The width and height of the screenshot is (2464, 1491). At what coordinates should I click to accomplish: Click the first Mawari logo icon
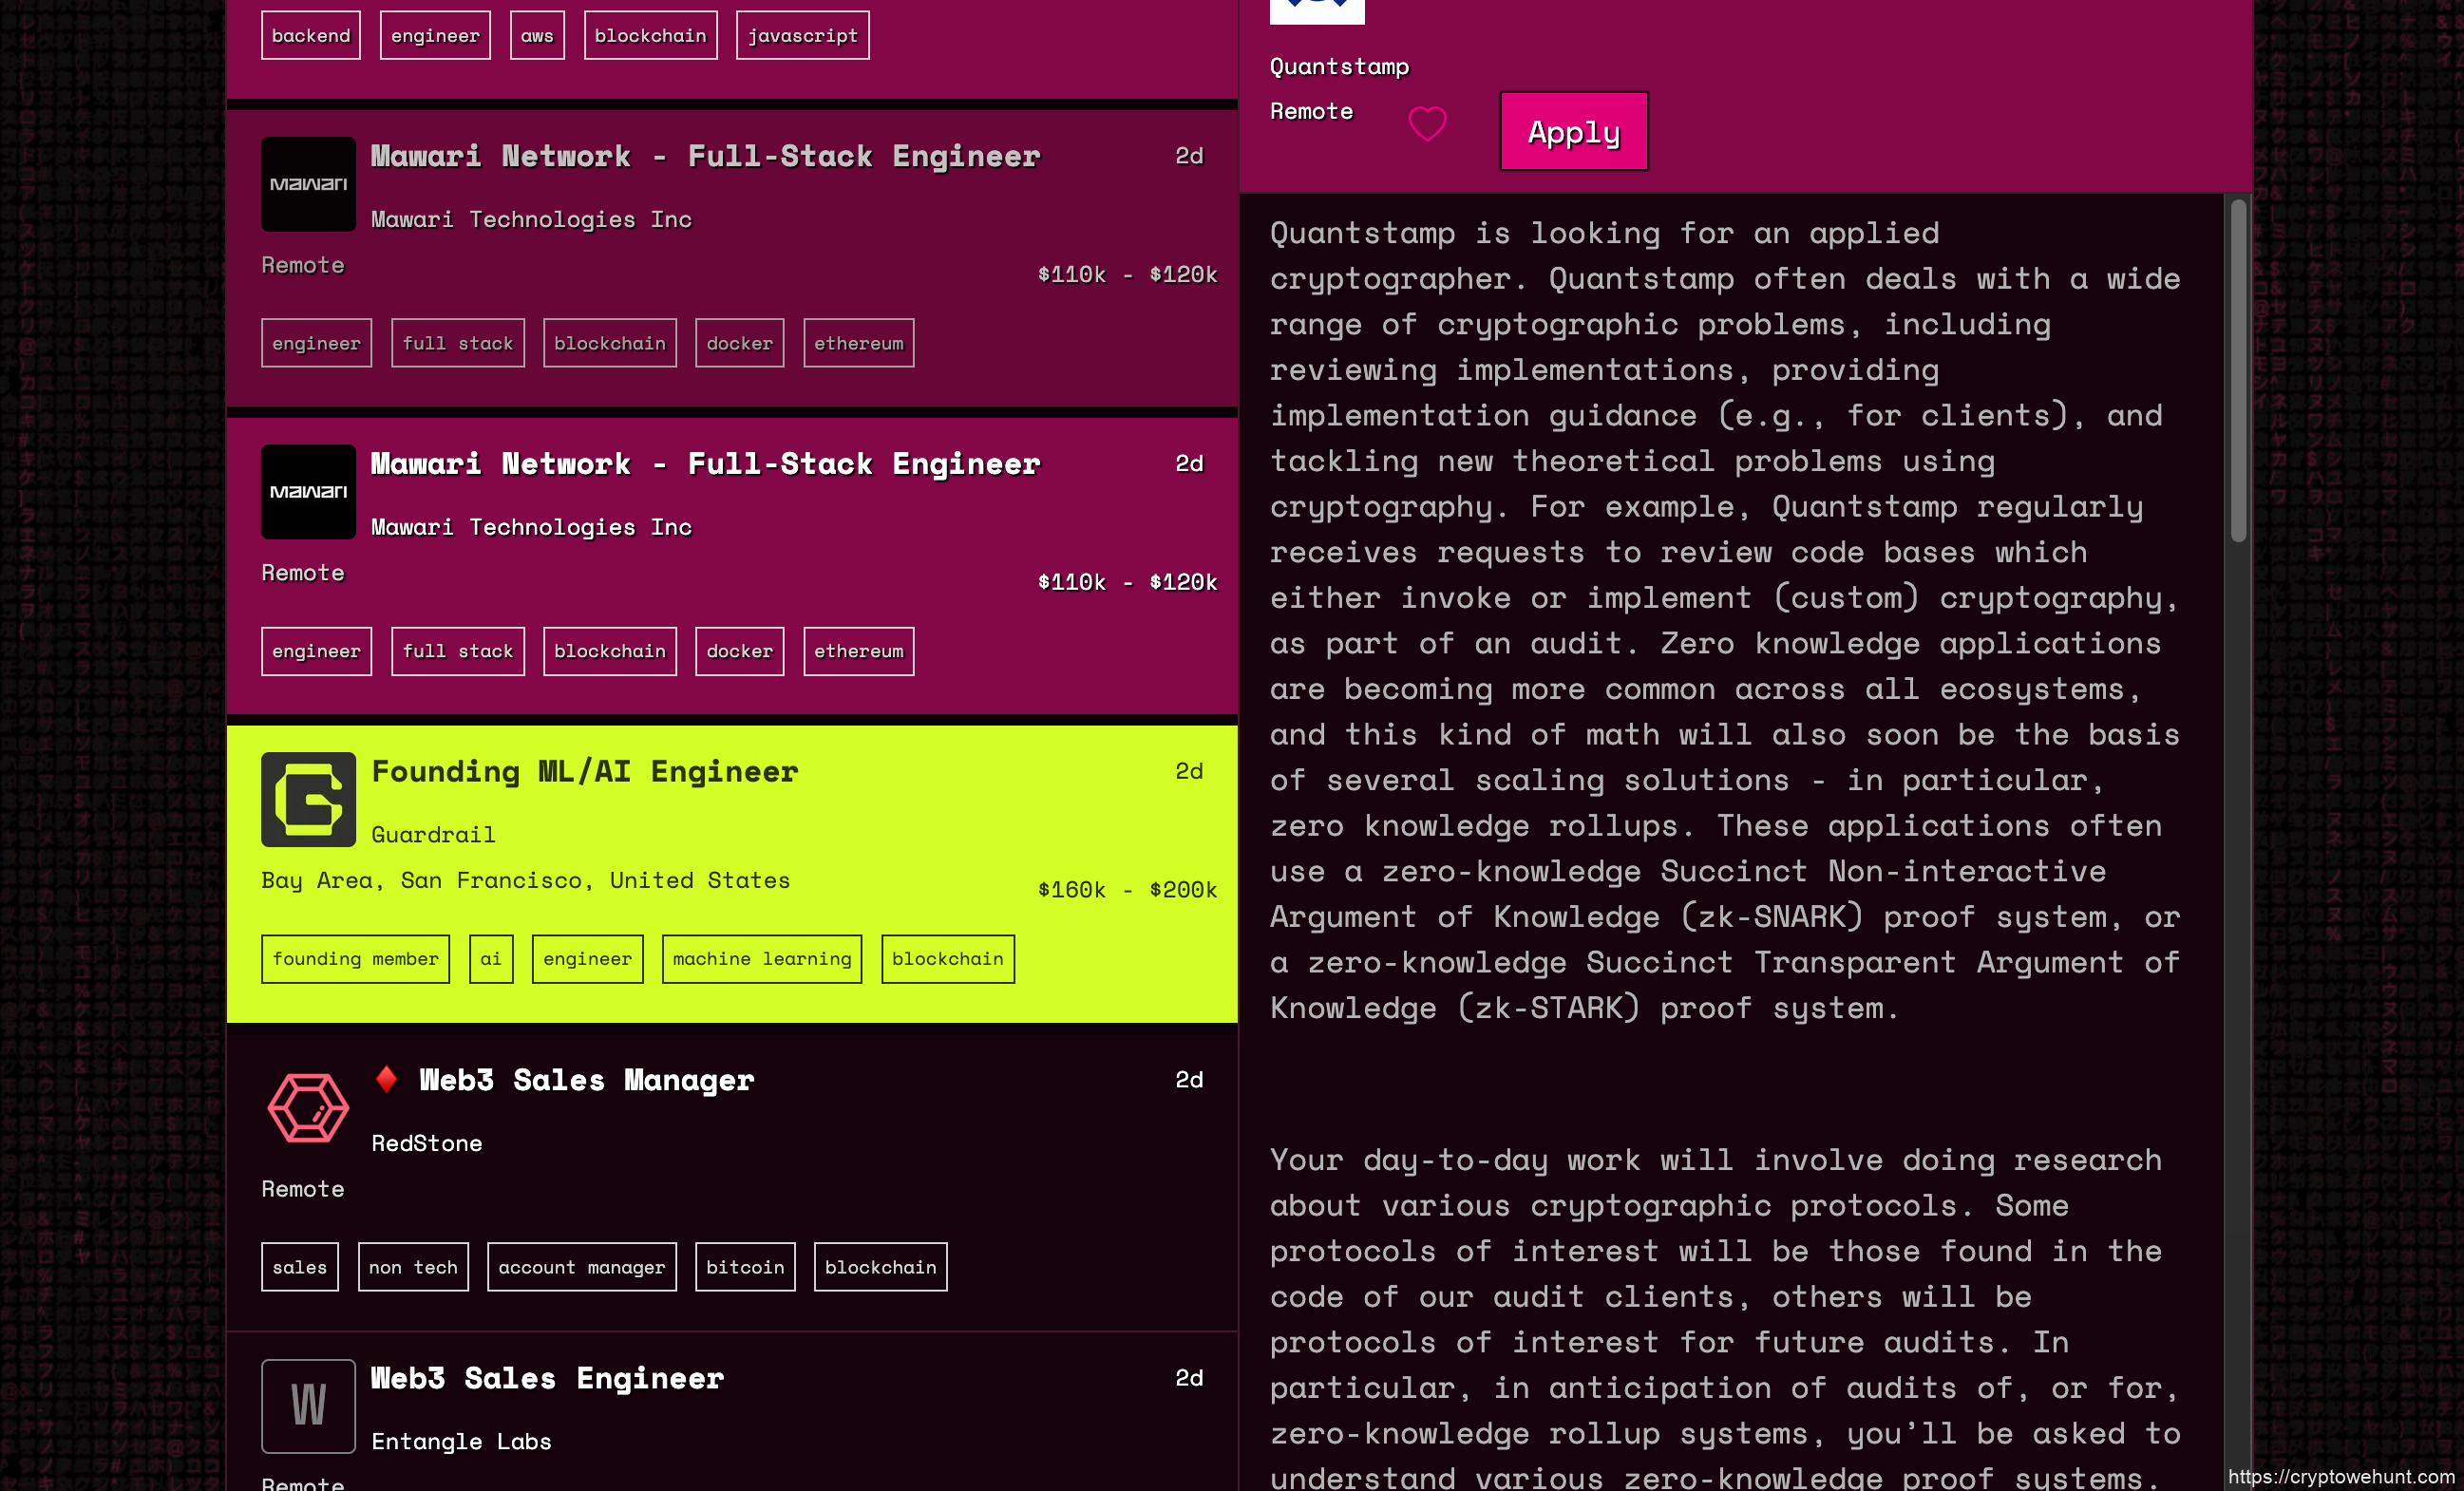pos(308,184)
